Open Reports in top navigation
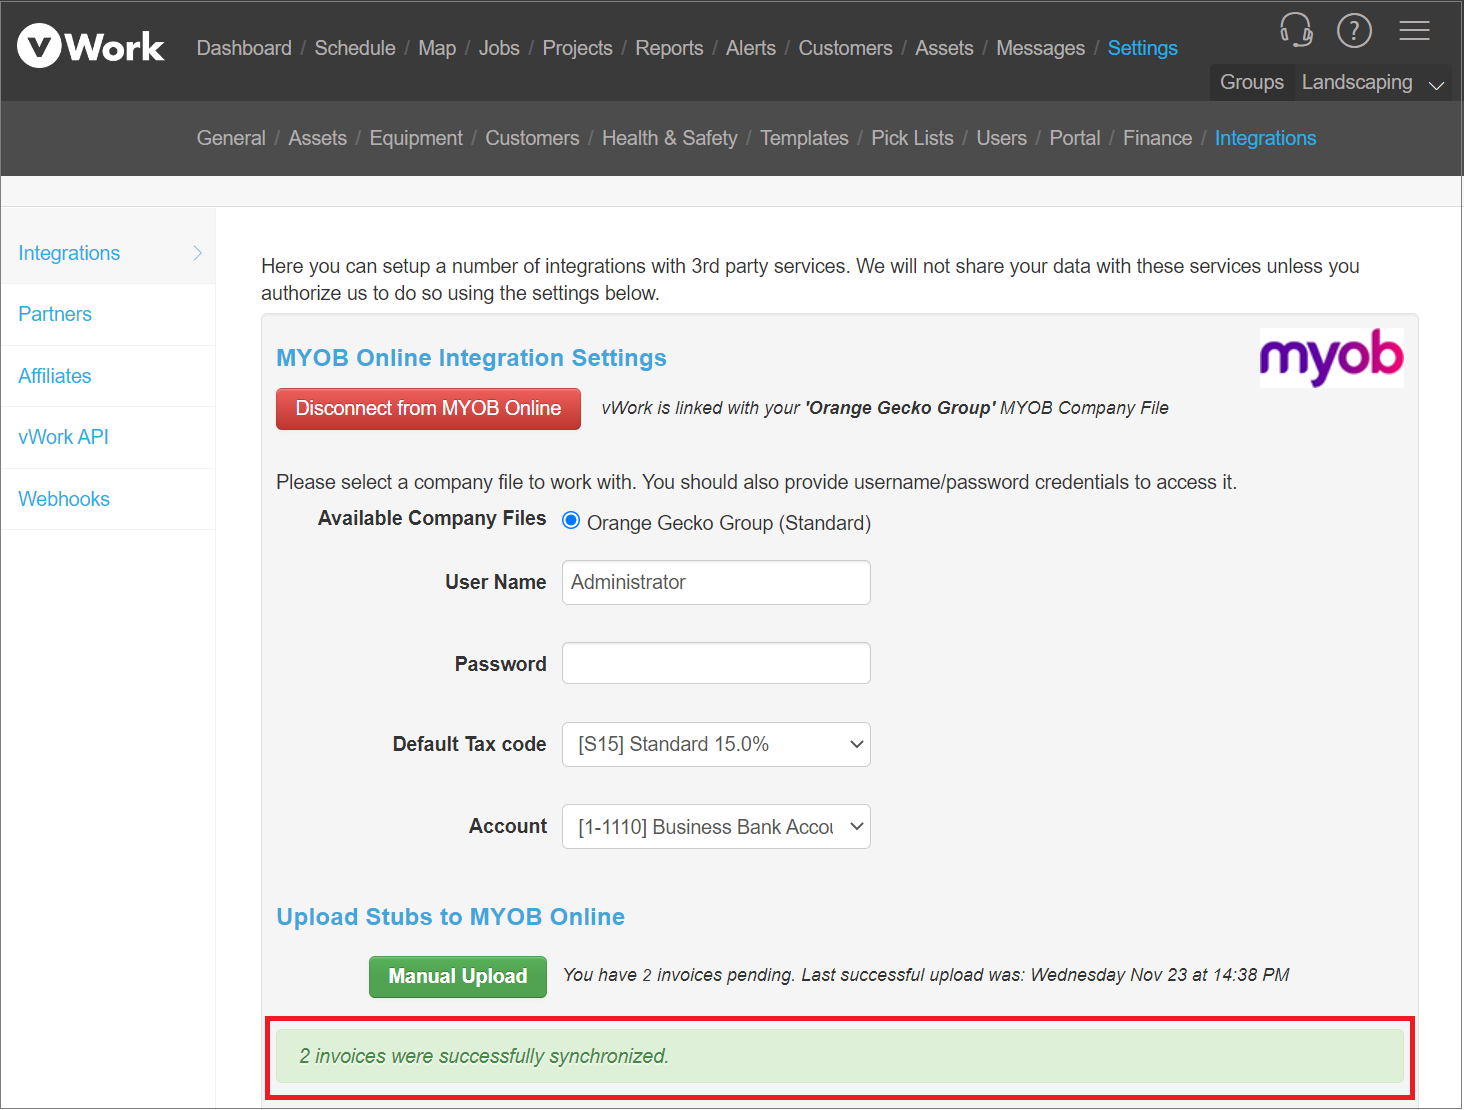This screenshot has height=1110, width=1464. click(669, 48)
